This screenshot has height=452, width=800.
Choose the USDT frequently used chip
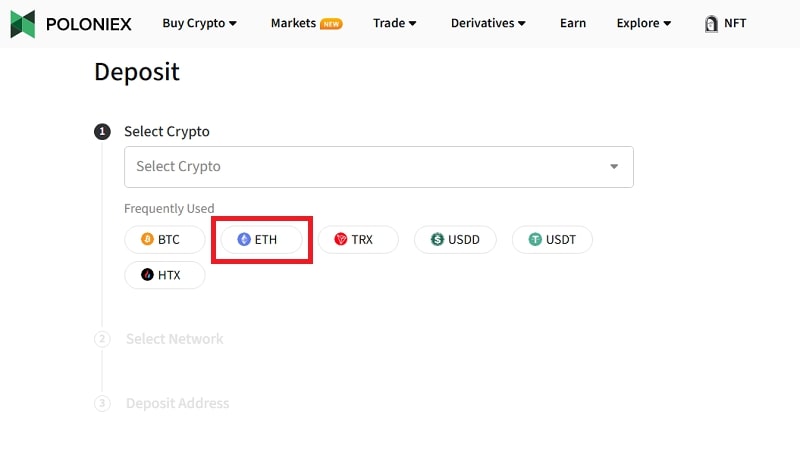point(552,240)
